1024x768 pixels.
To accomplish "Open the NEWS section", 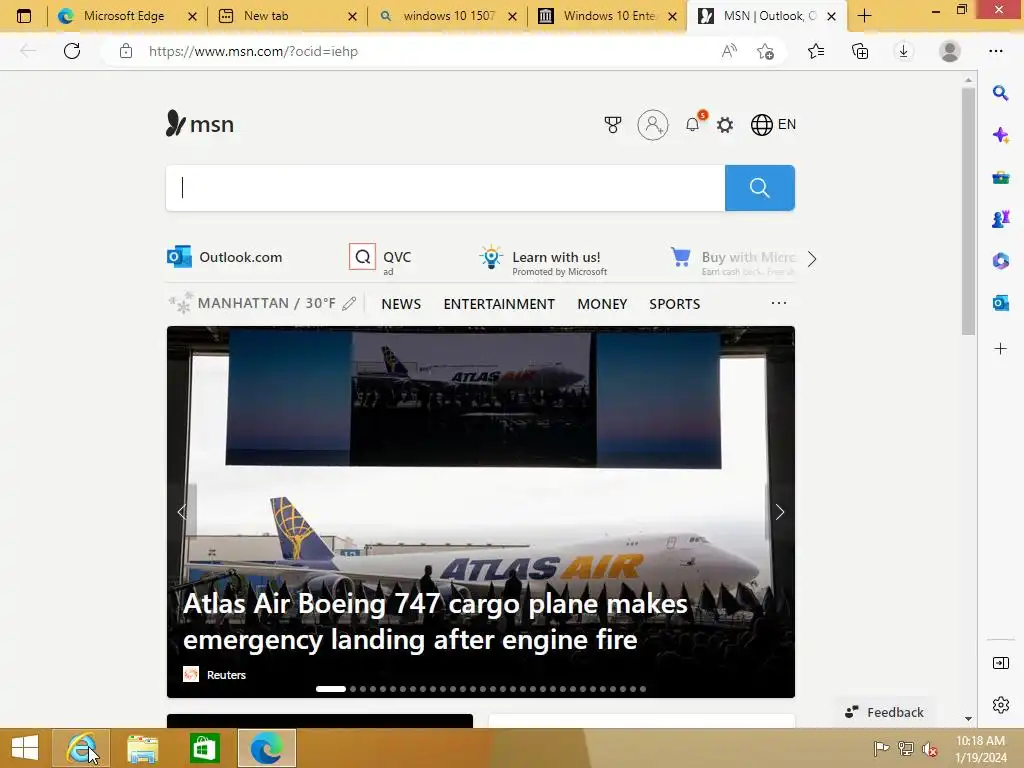I will pyautogui.click(x=401, y=304).
